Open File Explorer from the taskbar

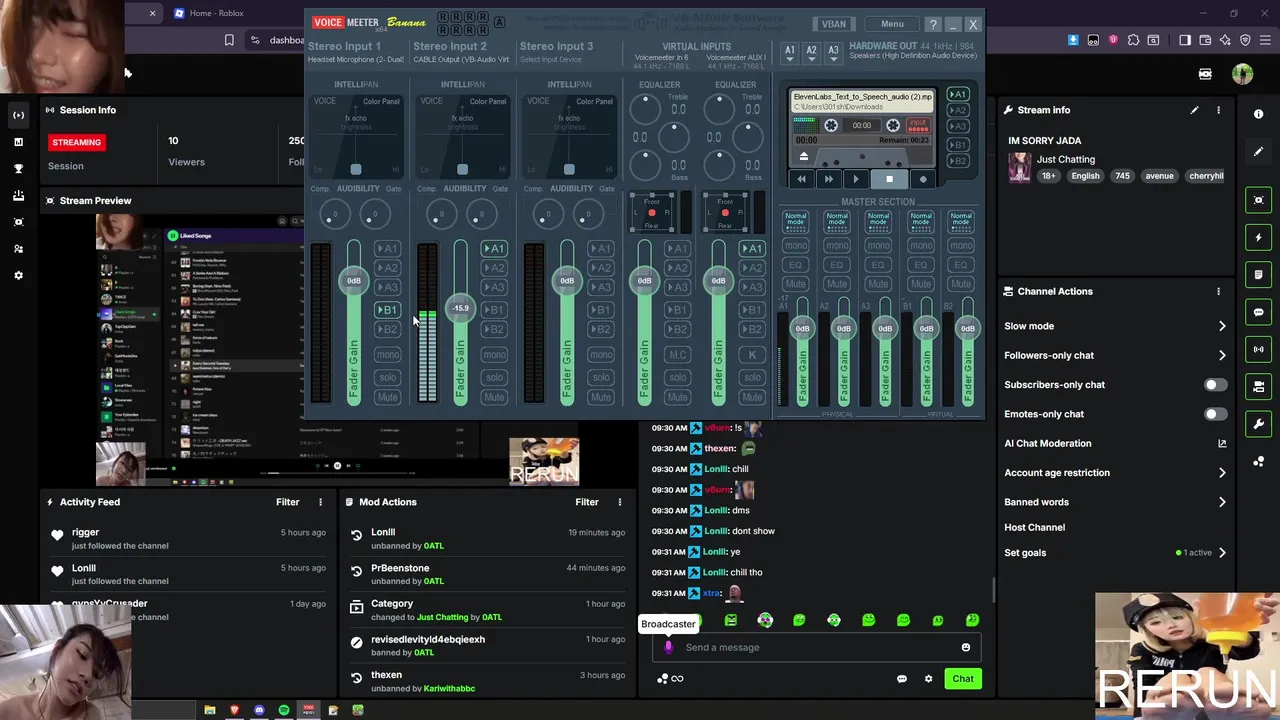pos(210,710)
